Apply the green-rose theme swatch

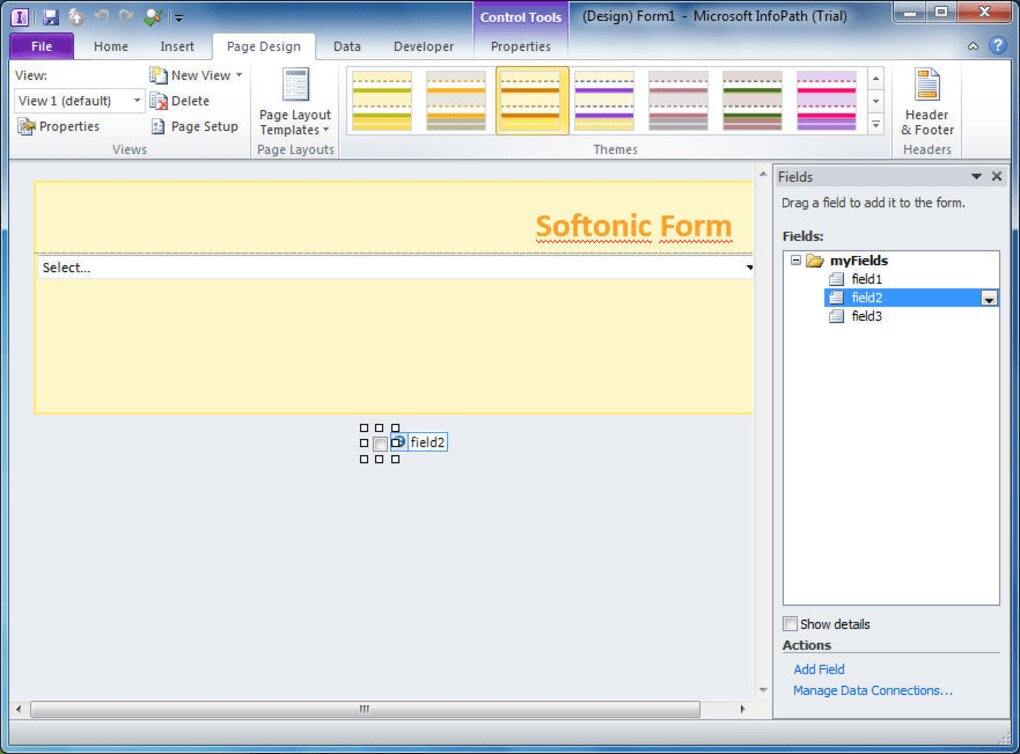[x=753, y=100]
